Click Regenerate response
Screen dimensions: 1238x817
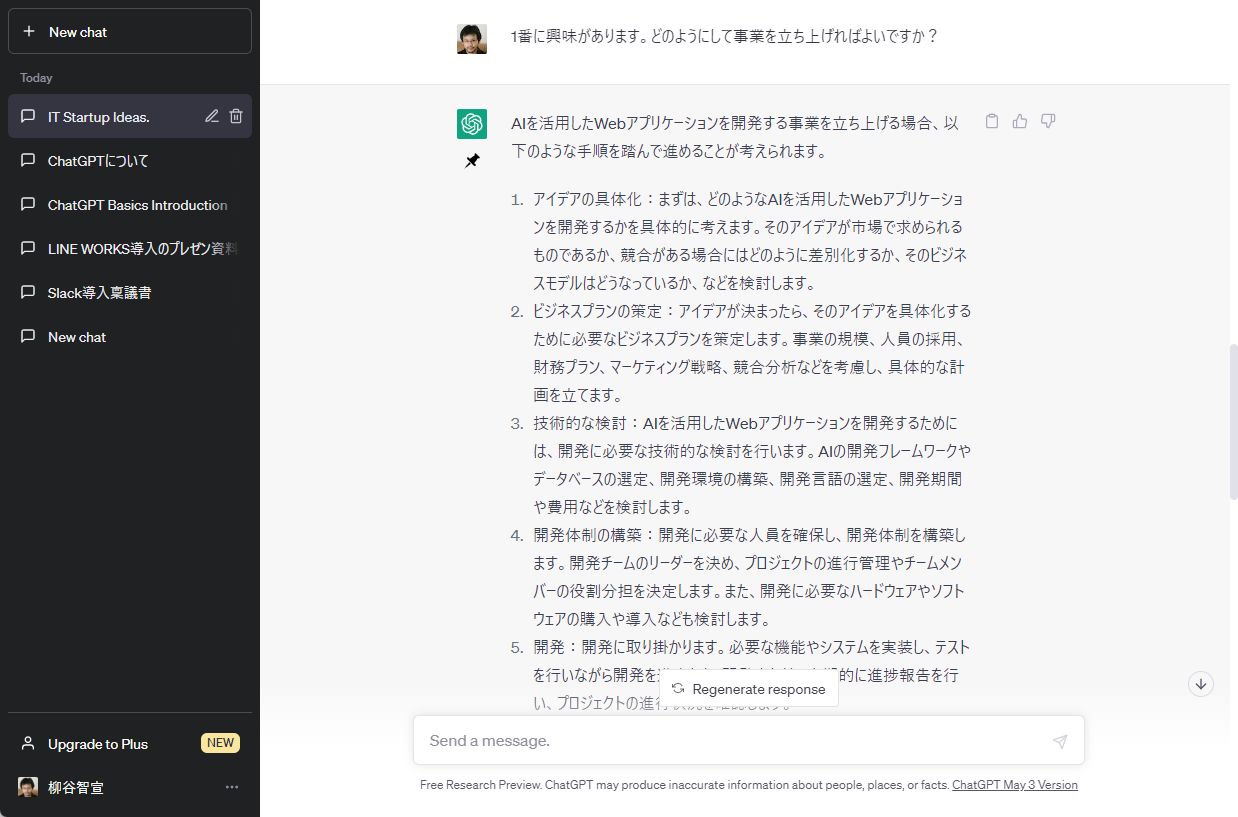[x=748, y=689]
